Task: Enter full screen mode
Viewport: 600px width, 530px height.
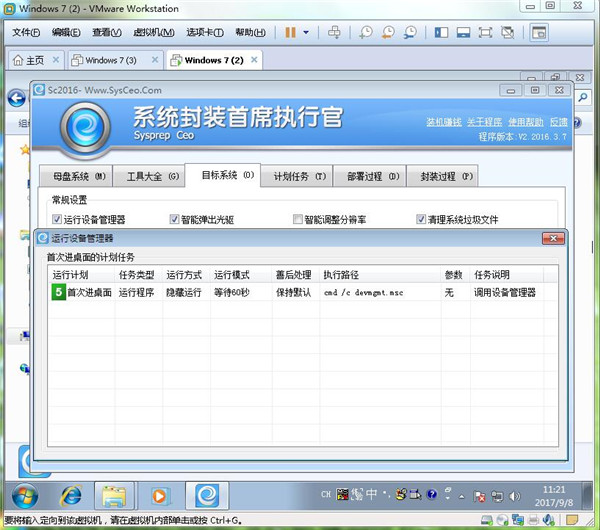Action: pos(485,33)
